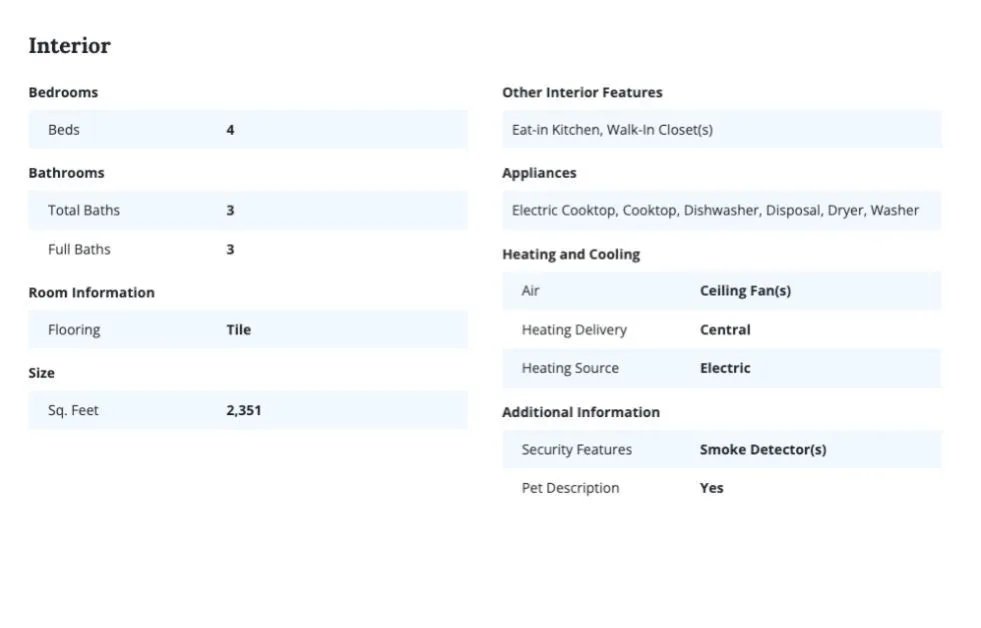Click Eat-in Kitchen, Walk-In Closet(s) text
The width and height of the screenshot is (981, 628).
pyautogui.click(x=612, y=130)
